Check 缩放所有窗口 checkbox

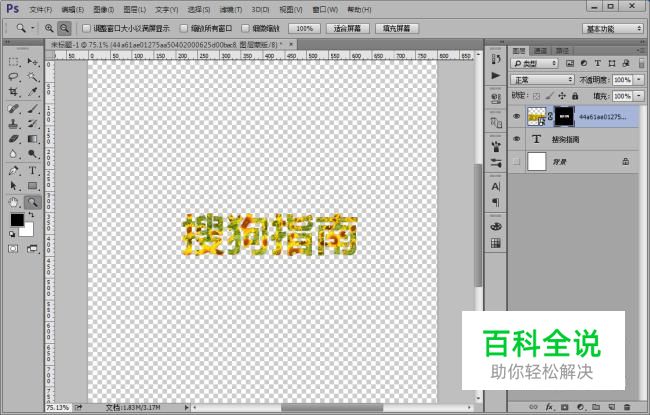click(184, 28)
